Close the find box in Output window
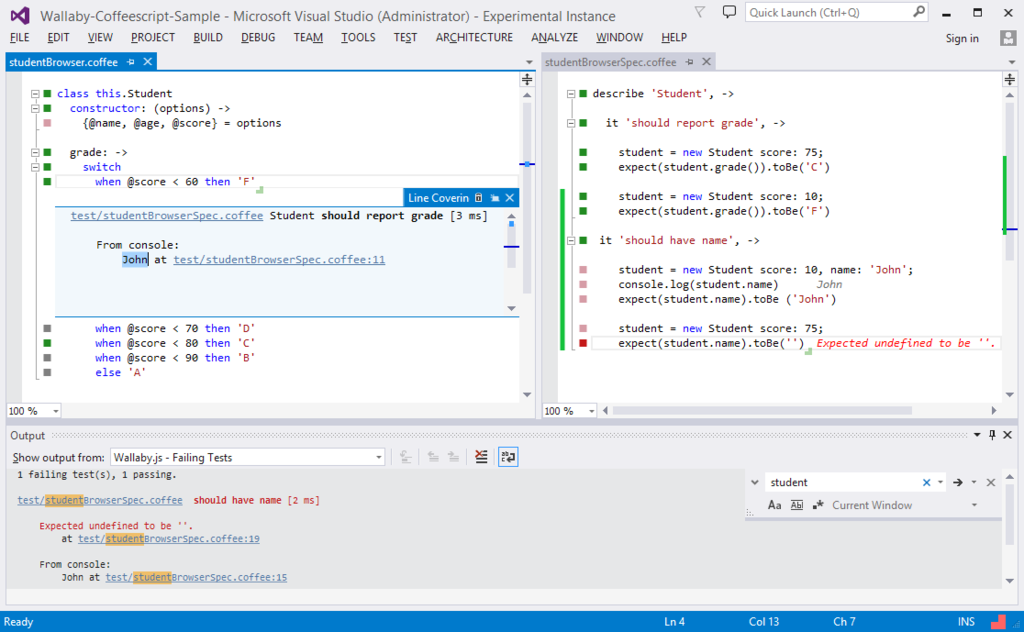 [x=991, y=482]
